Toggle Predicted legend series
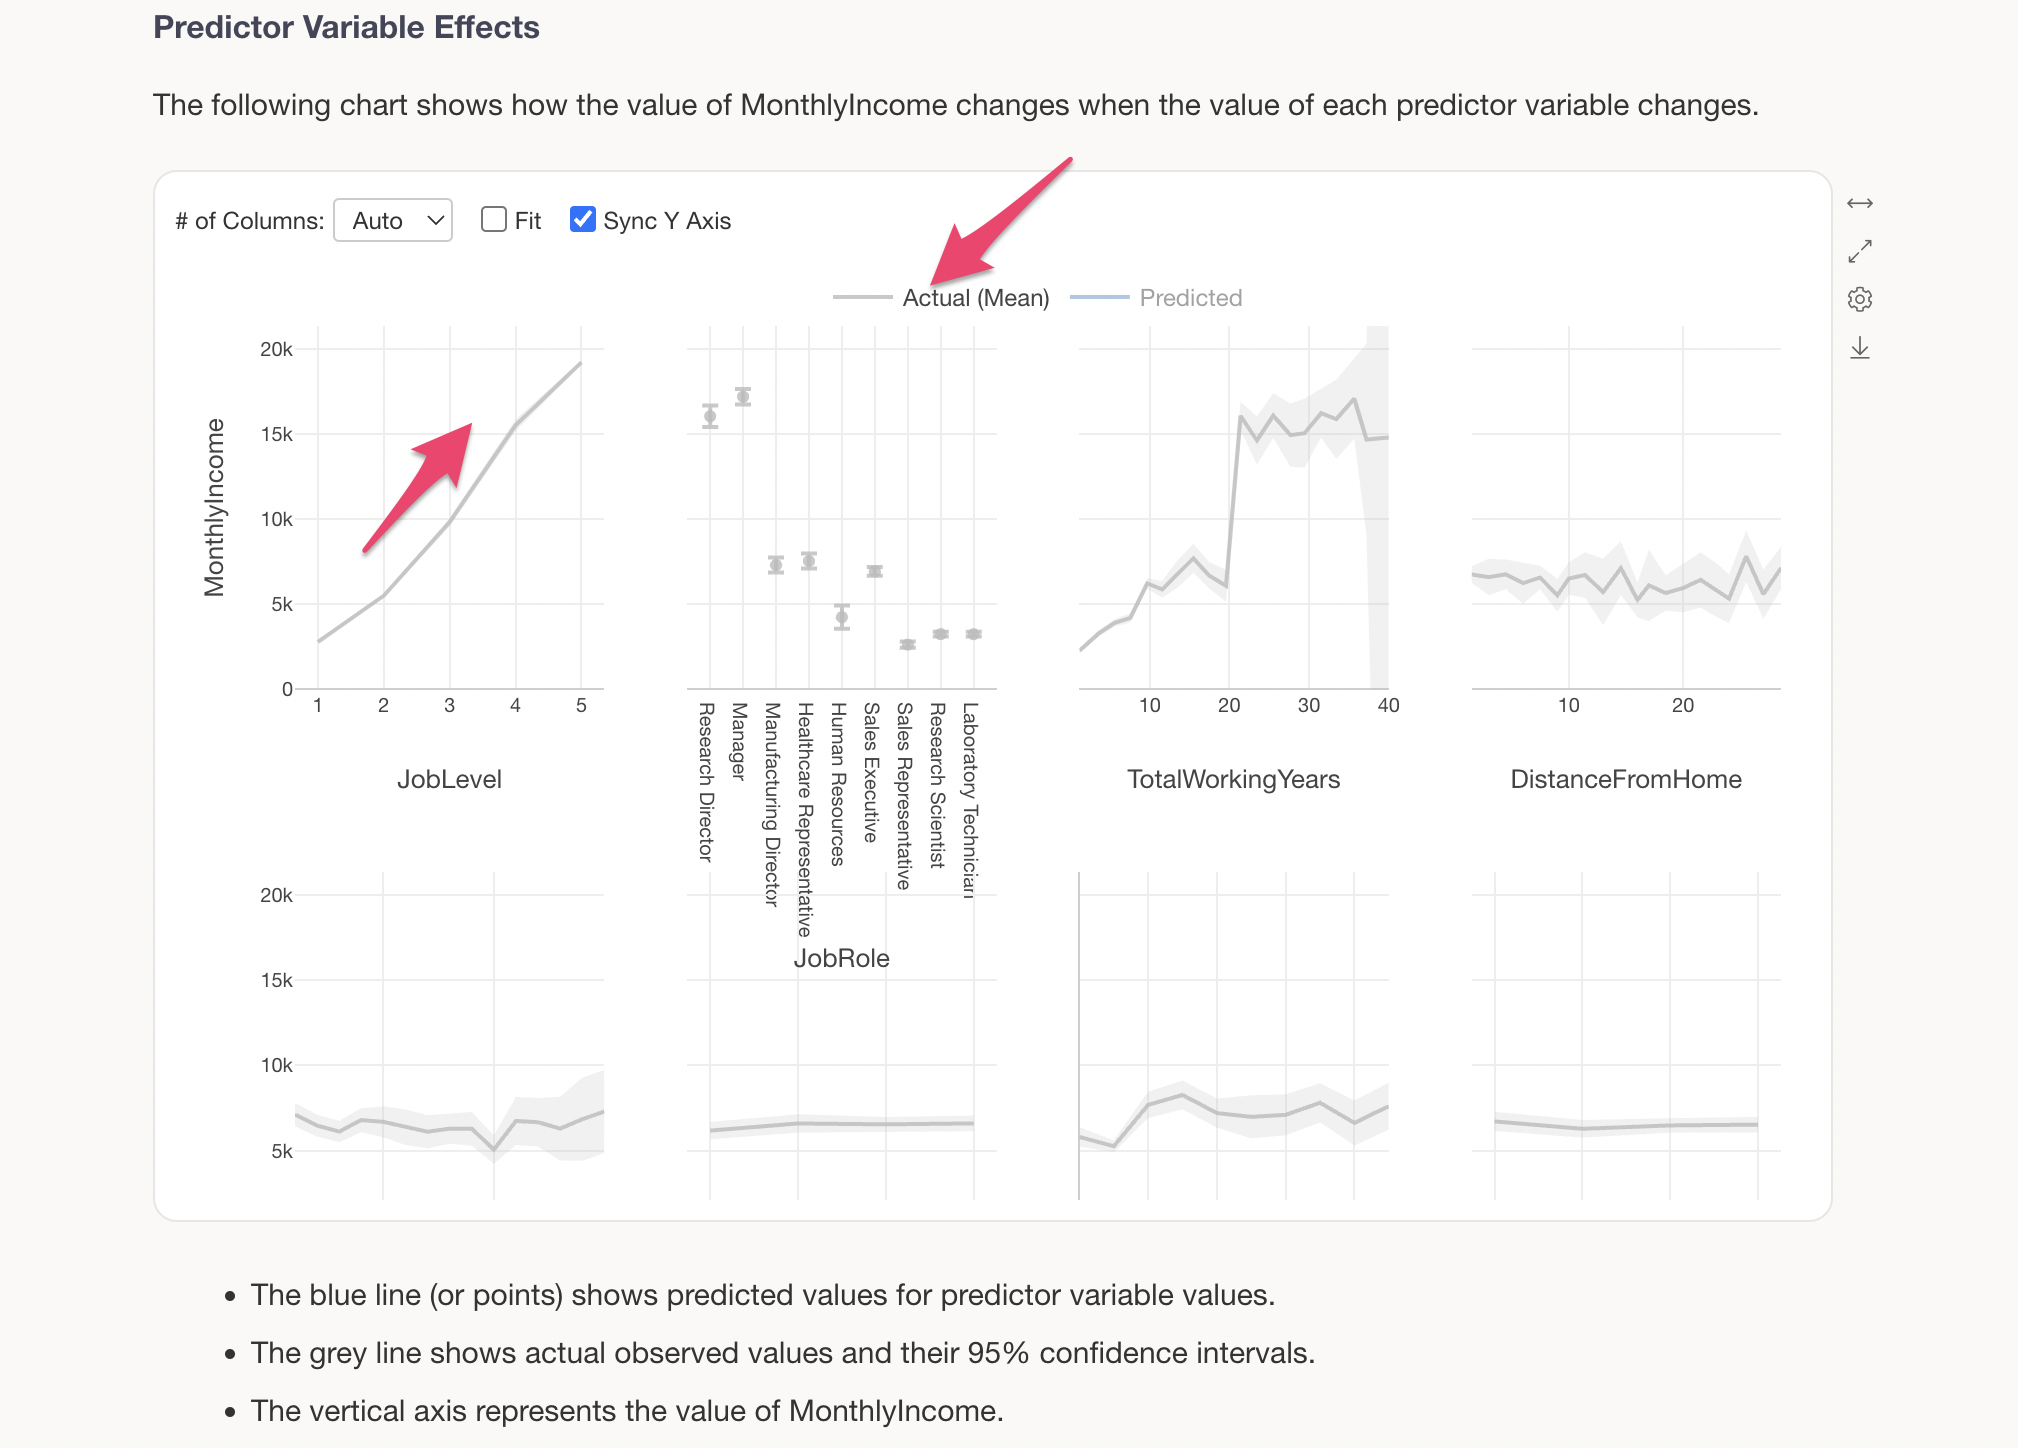The height and width of the screenshot is (1448, 2018). (1190, 298)
